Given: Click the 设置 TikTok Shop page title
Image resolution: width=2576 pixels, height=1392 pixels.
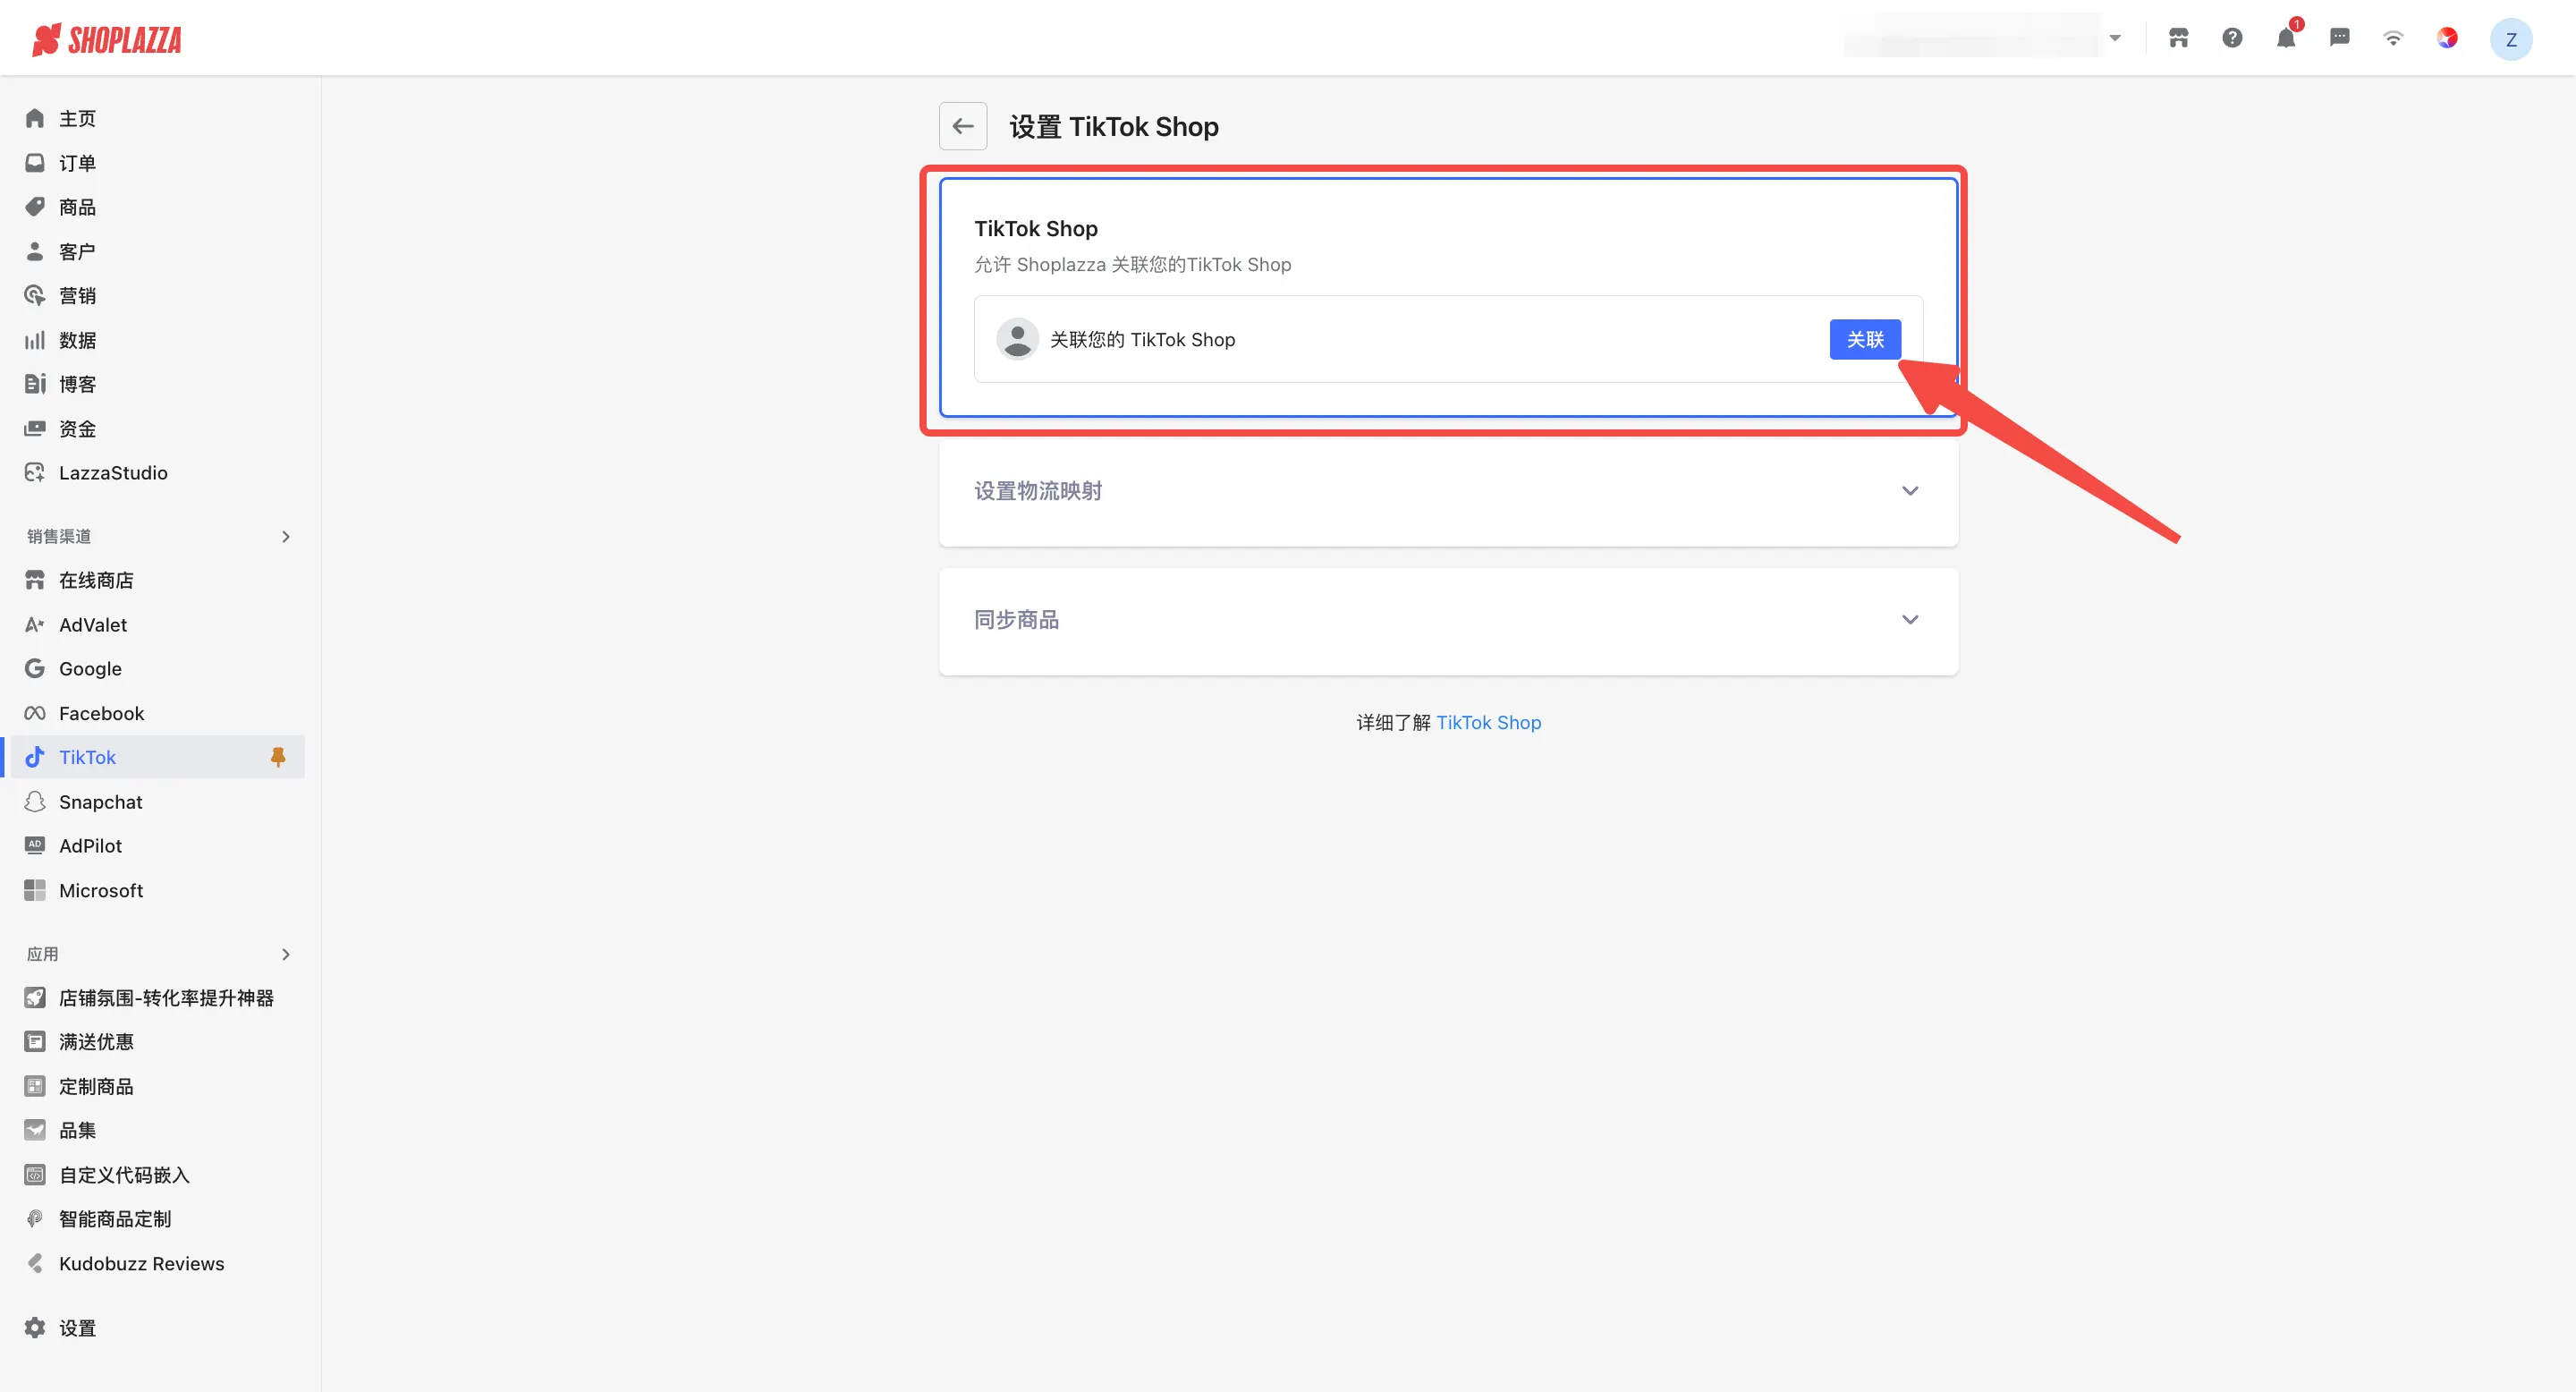Looking at the screenshot, I should 1114,127.
